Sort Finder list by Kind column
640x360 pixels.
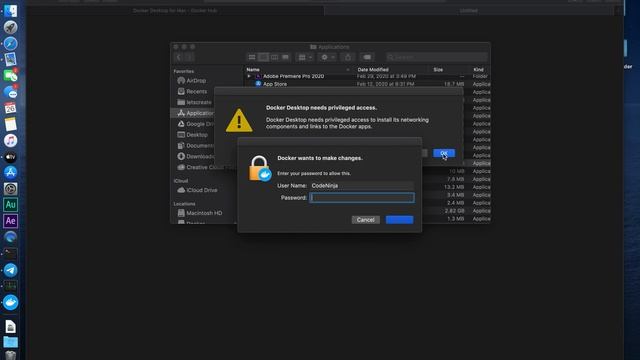[478, 69]
